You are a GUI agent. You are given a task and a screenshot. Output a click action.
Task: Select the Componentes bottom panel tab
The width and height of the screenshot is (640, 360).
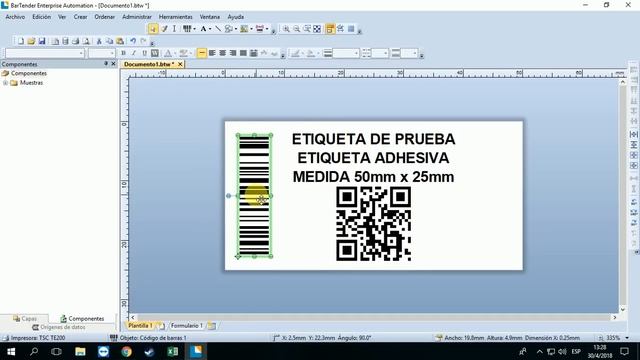tap(82, 318)
